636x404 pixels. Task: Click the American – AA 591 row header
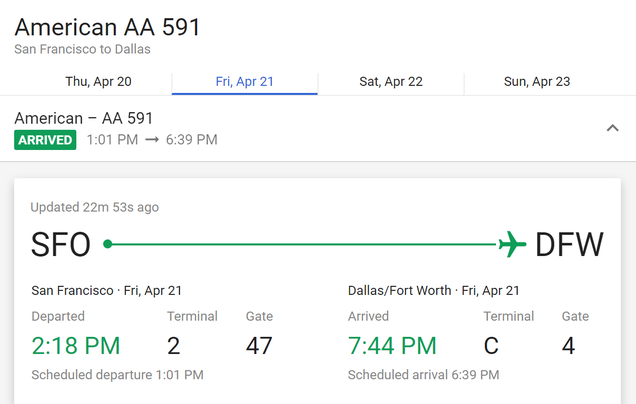[318, 129]
